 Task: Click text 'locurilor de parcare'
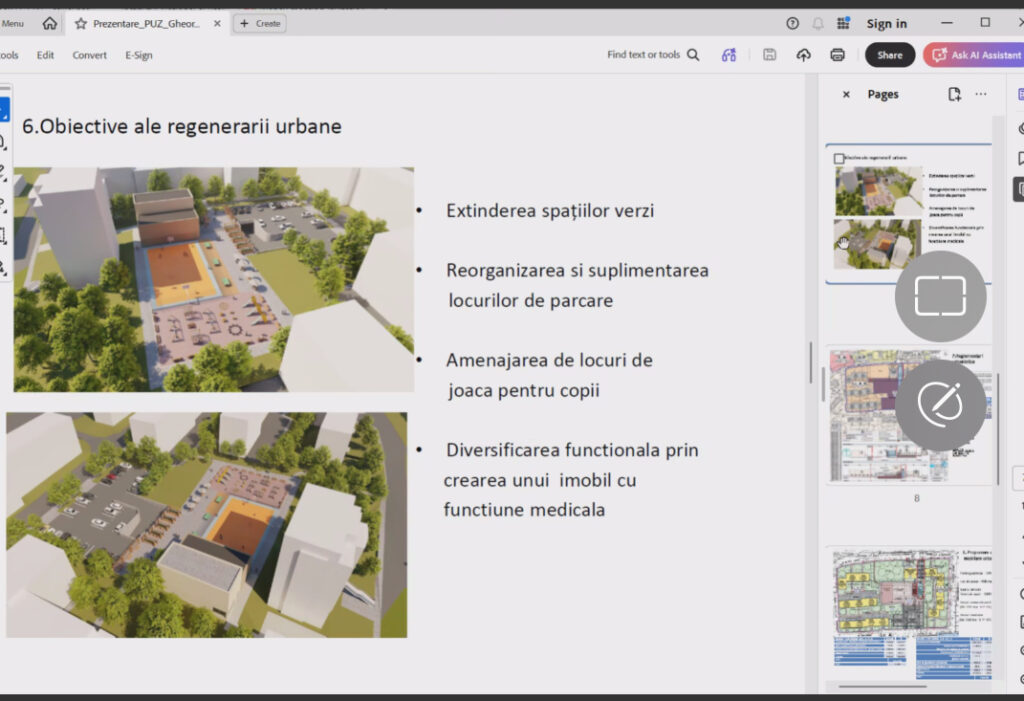tap(530, 301)
